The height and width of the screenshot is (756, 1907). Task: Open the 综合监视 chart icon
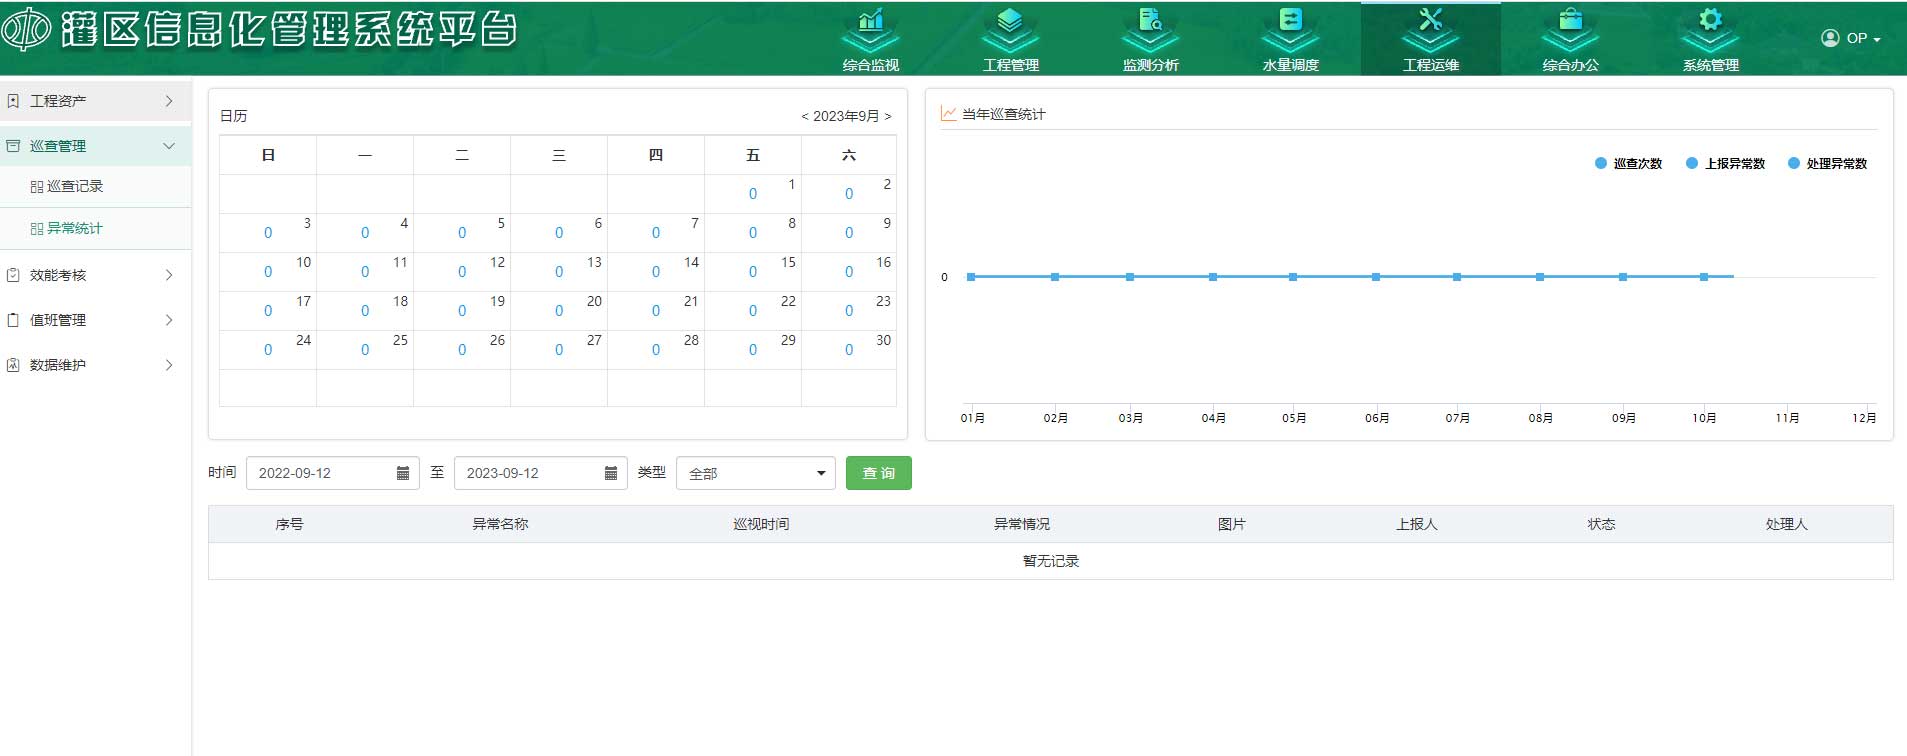coord(870,22)
